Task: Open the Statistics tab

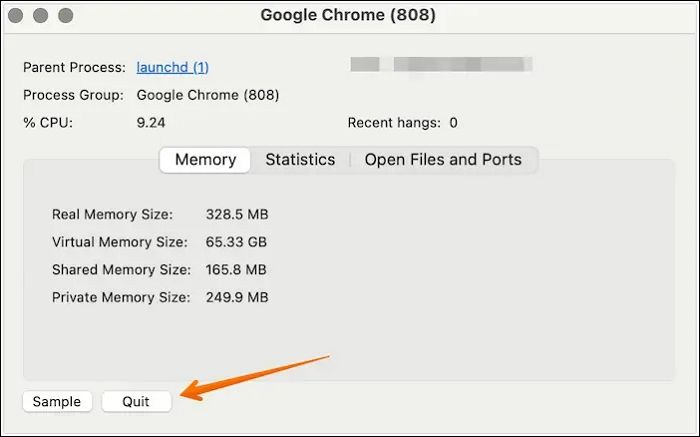Action: pyautogui.click(x=300, y=160)
